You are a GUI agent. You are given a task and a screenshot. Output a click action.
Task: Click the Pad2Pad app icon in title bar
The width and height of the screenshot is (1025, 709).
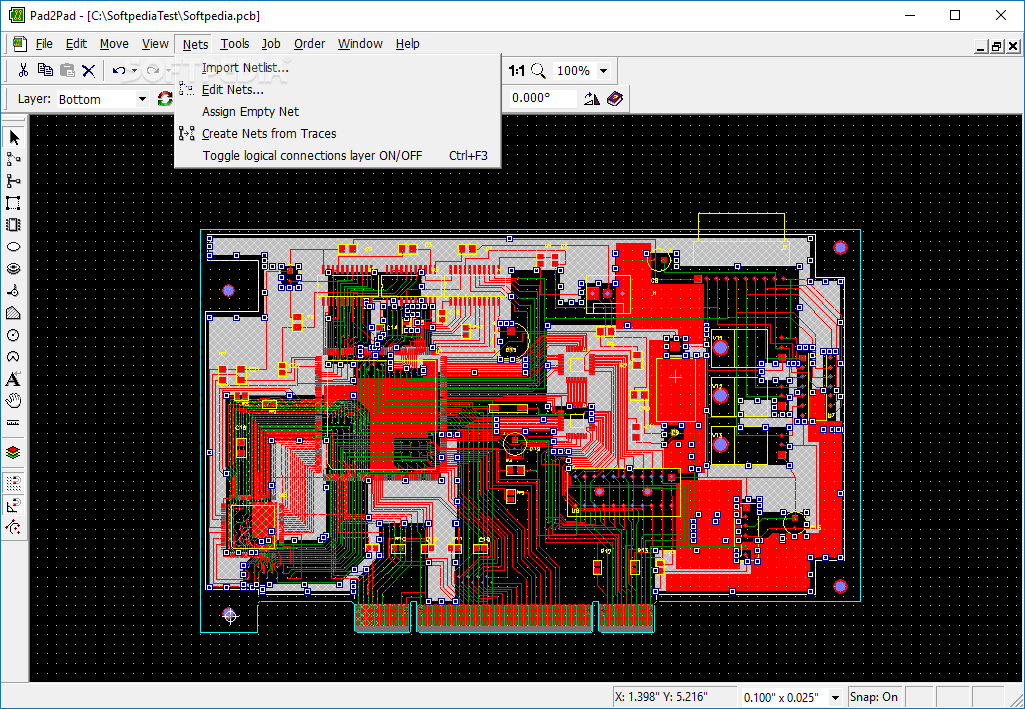pos(16,15)
